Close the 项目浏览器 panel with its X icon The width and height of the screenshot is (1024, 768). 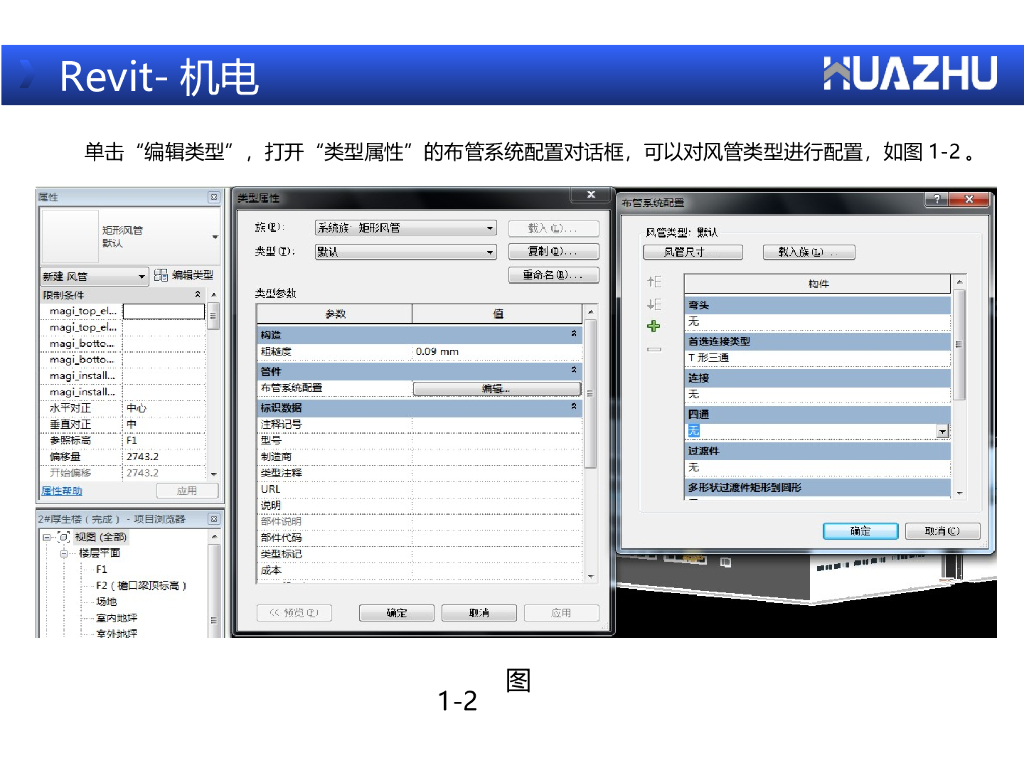point(214,519)
